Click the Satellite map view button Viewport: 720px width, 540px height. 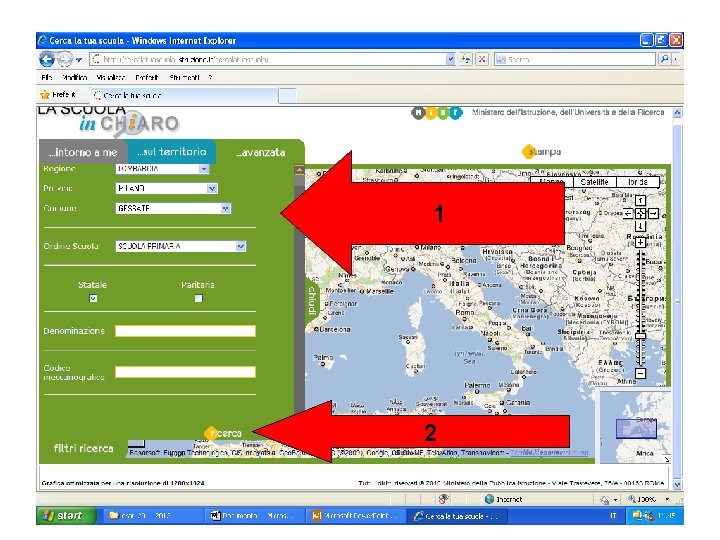tap(594, 182)
